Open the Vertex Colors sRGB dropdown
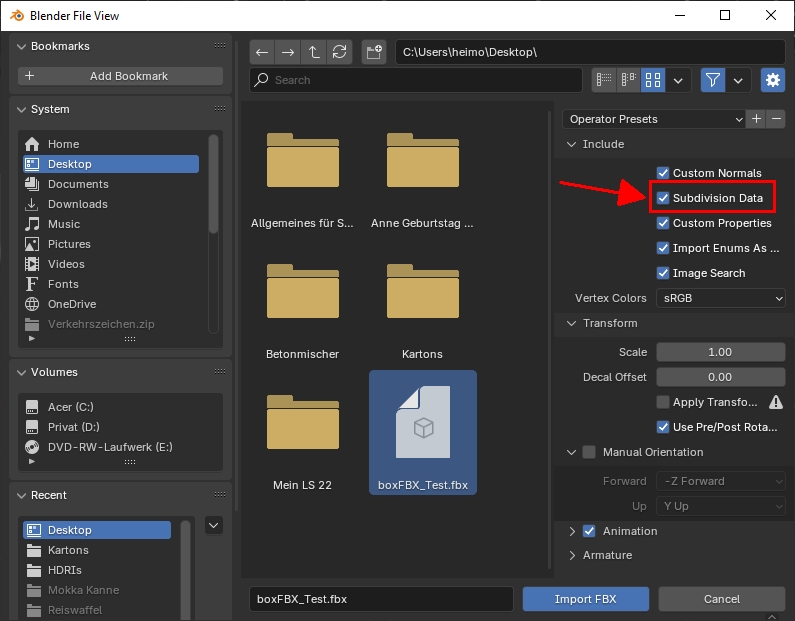 [x=720, y=298]
